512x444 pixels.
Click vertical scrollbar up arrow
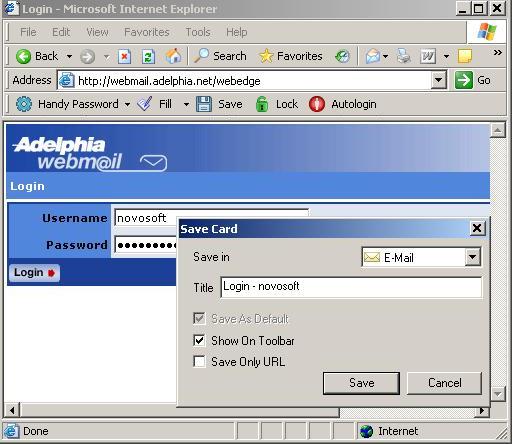(x=497, y=130)
